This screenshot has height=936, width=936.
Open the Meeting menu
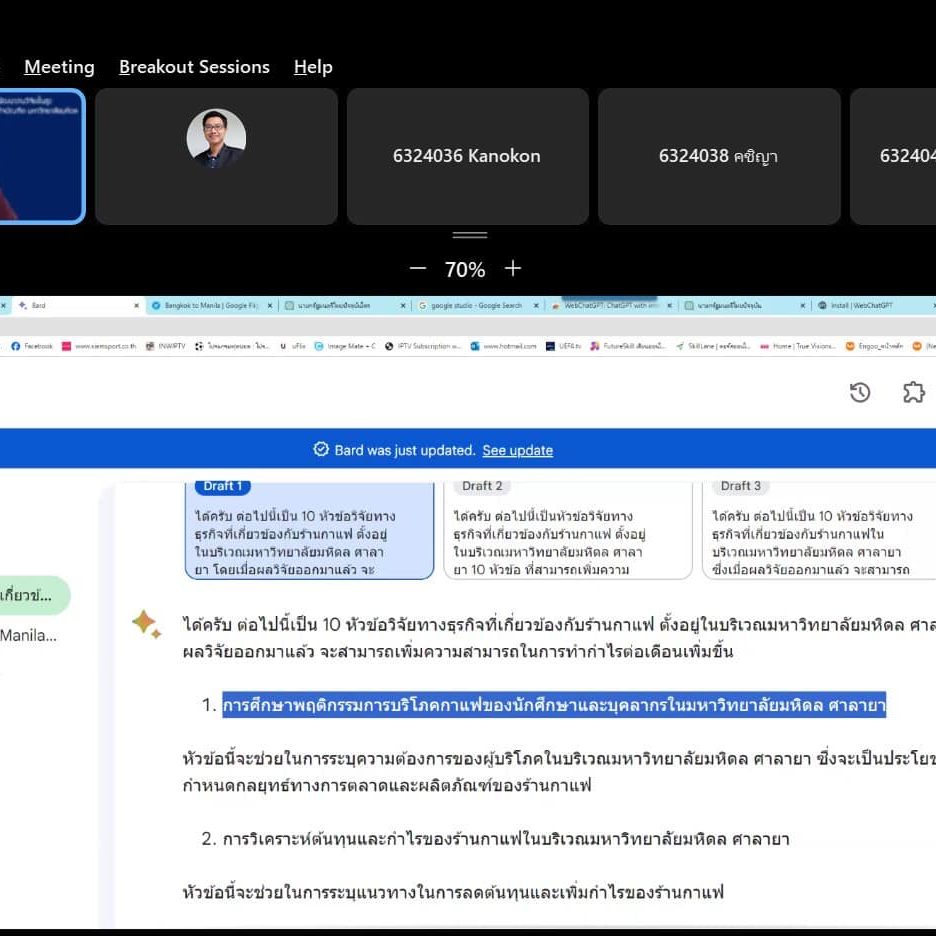(x=59, y=67)
